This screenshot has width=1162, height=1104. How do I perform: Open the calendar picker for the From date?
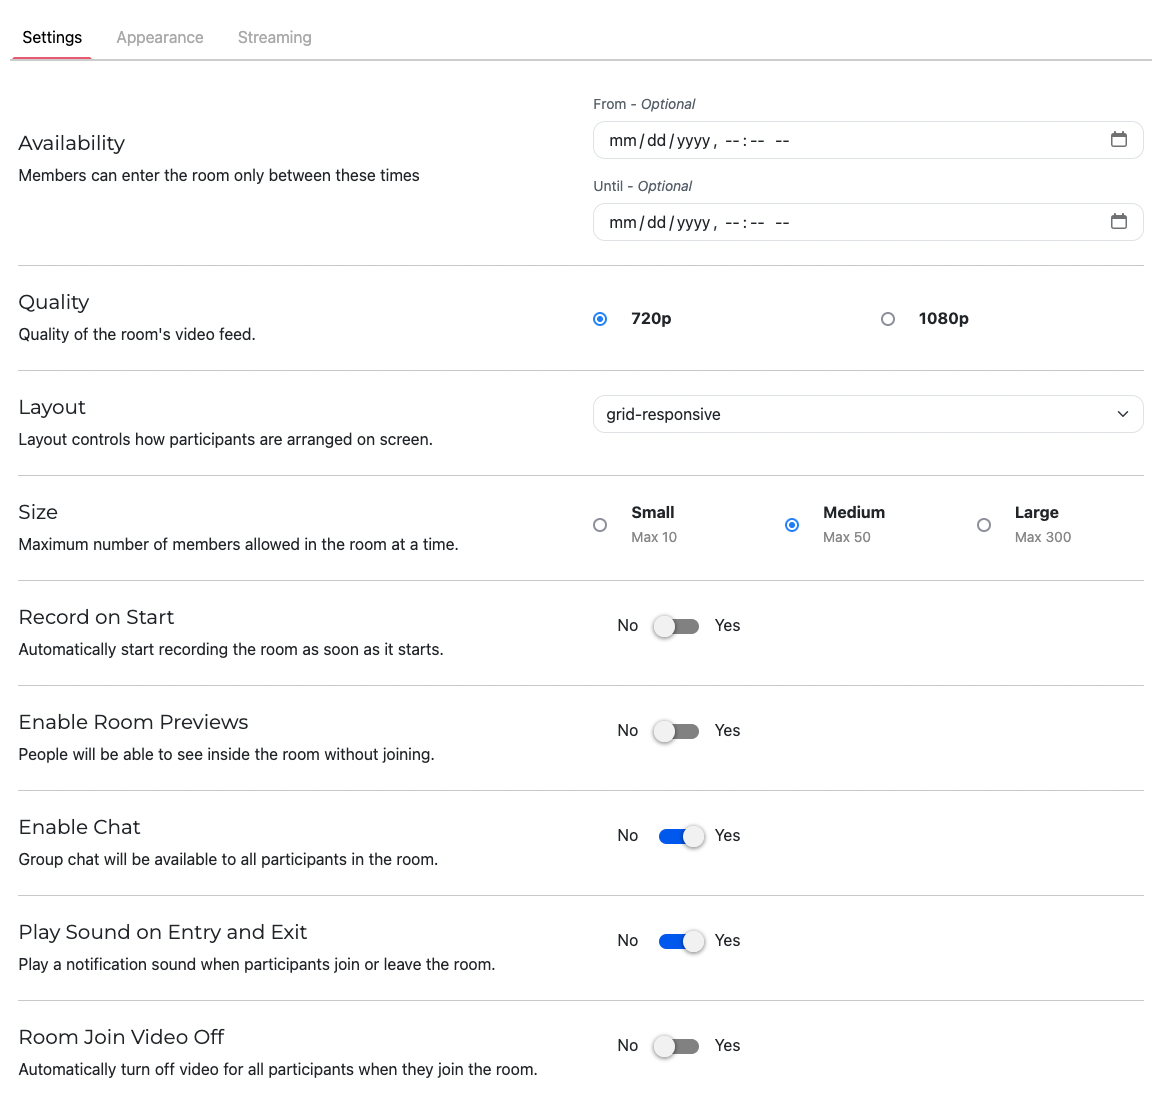pos(1119,140)
